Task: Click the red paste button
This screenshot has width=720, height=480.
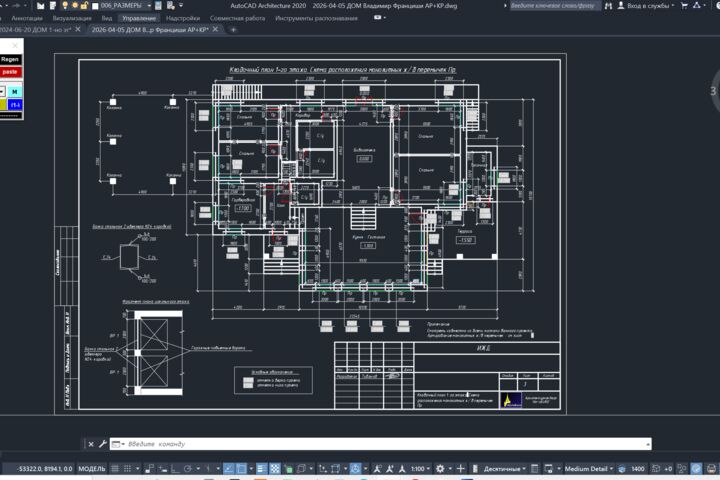Action: 10,72
